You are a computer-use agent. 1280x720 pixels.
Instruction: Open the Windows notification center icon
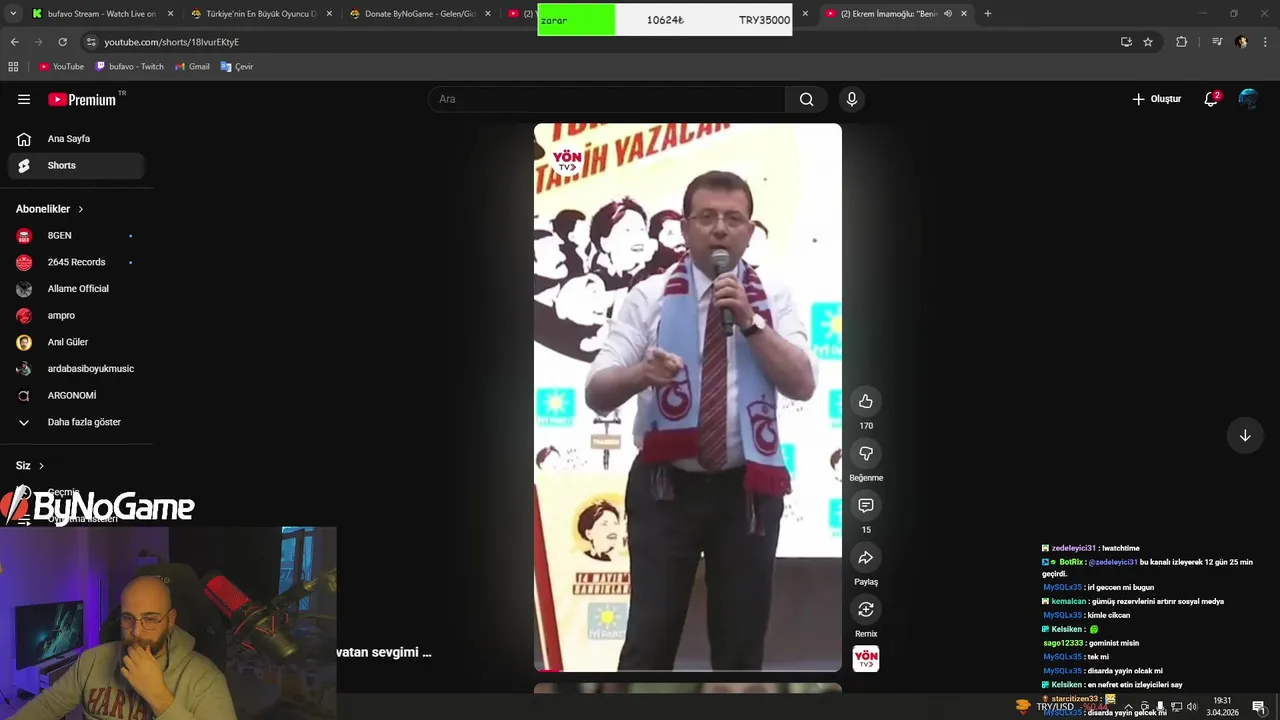tap(1258, 707)
